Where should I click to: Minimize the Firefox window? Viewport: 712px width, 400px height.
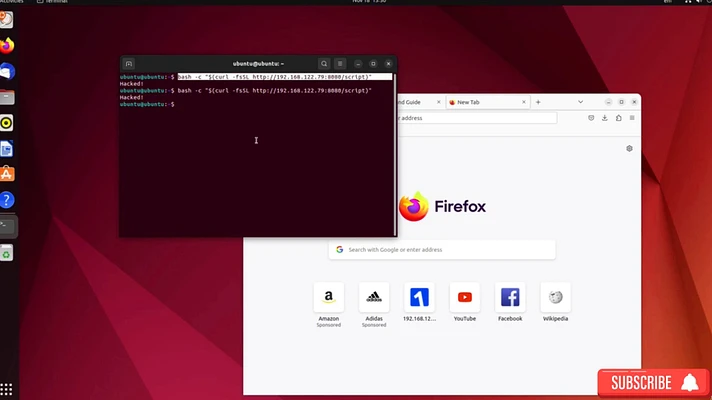(608, 102)
